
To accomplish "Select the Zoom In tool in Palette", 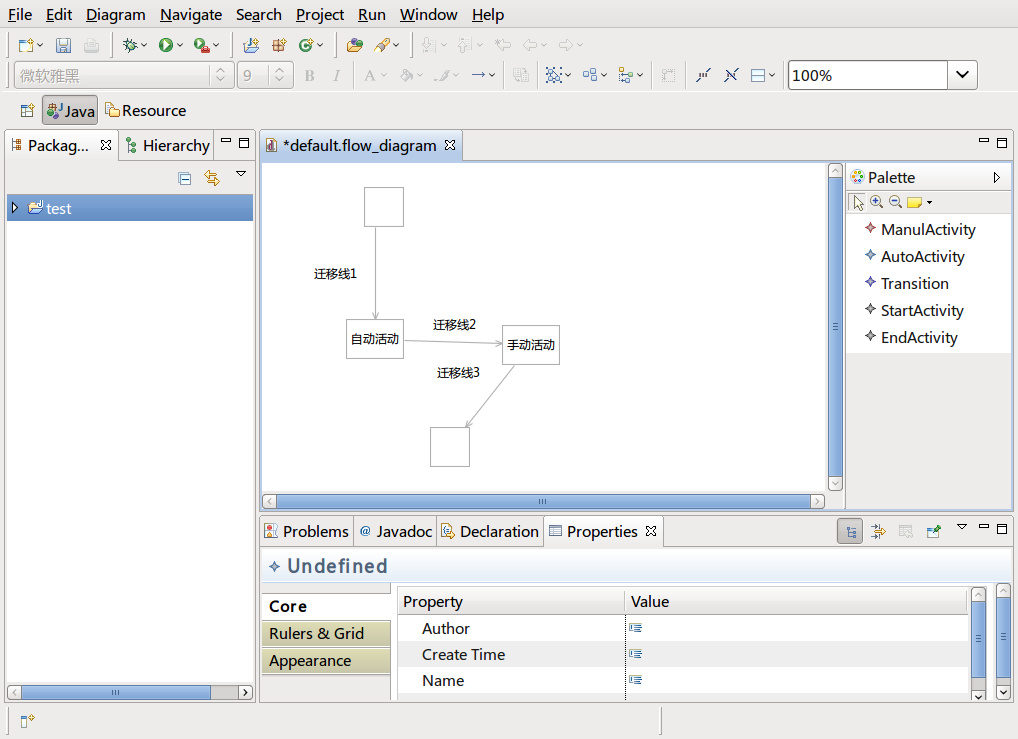I will tap(876, 202).
